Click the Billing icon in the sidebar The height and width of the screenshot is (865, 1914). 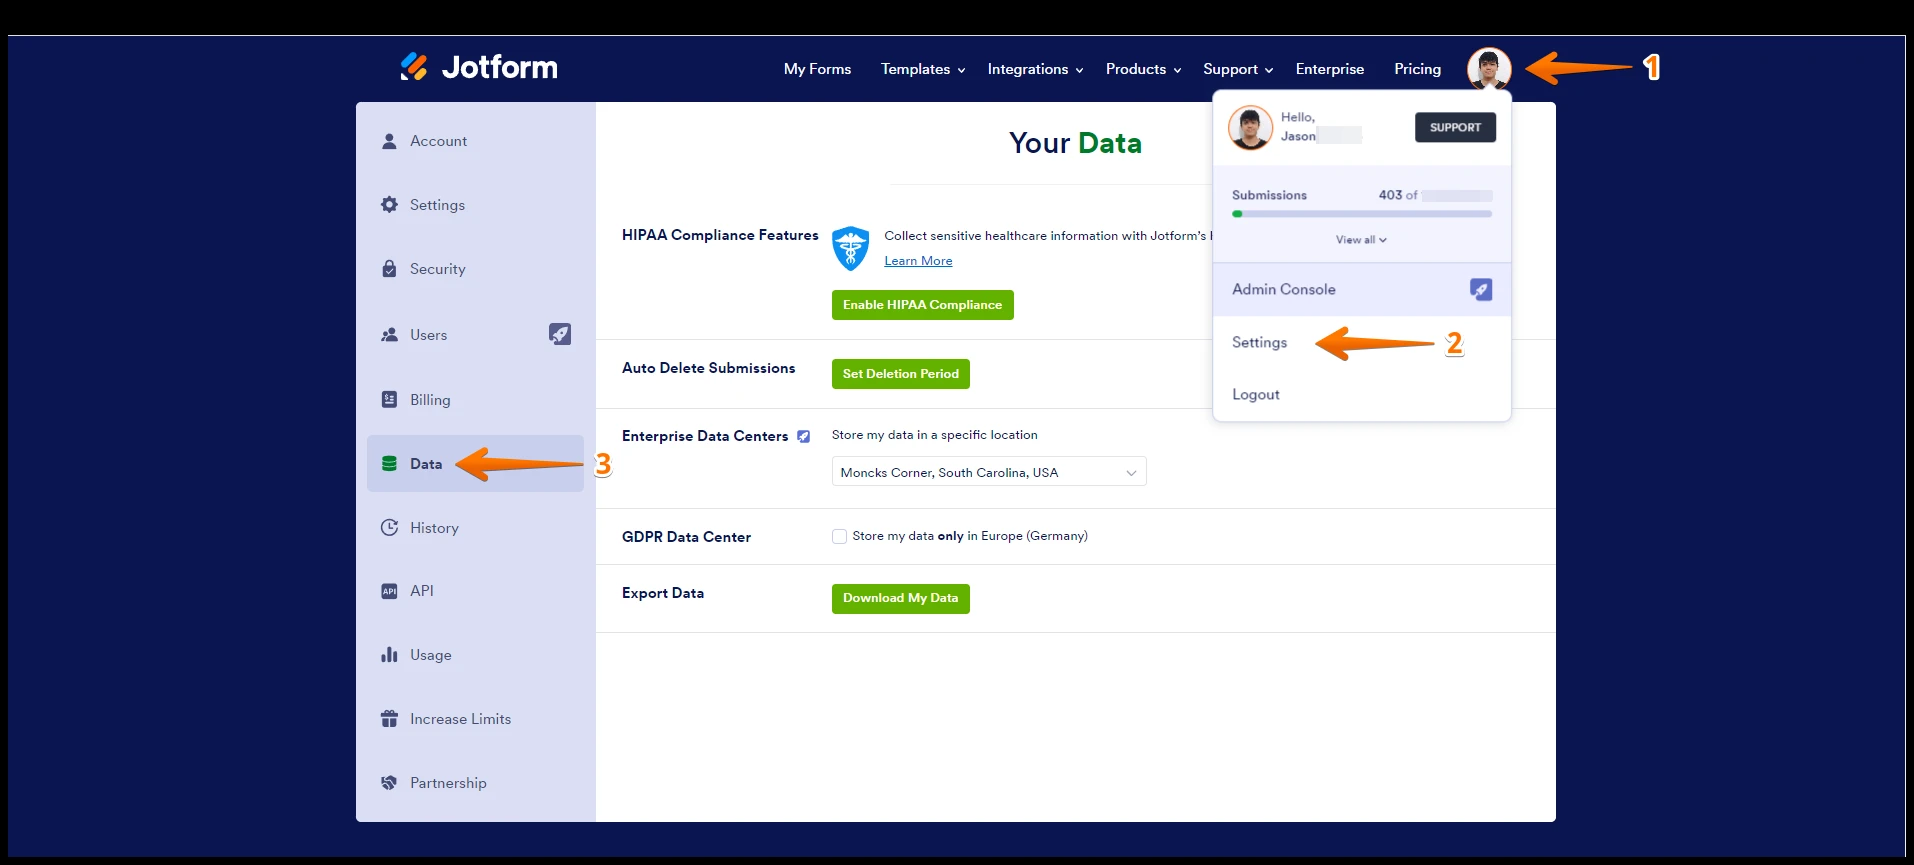click(x=389, y=400)
